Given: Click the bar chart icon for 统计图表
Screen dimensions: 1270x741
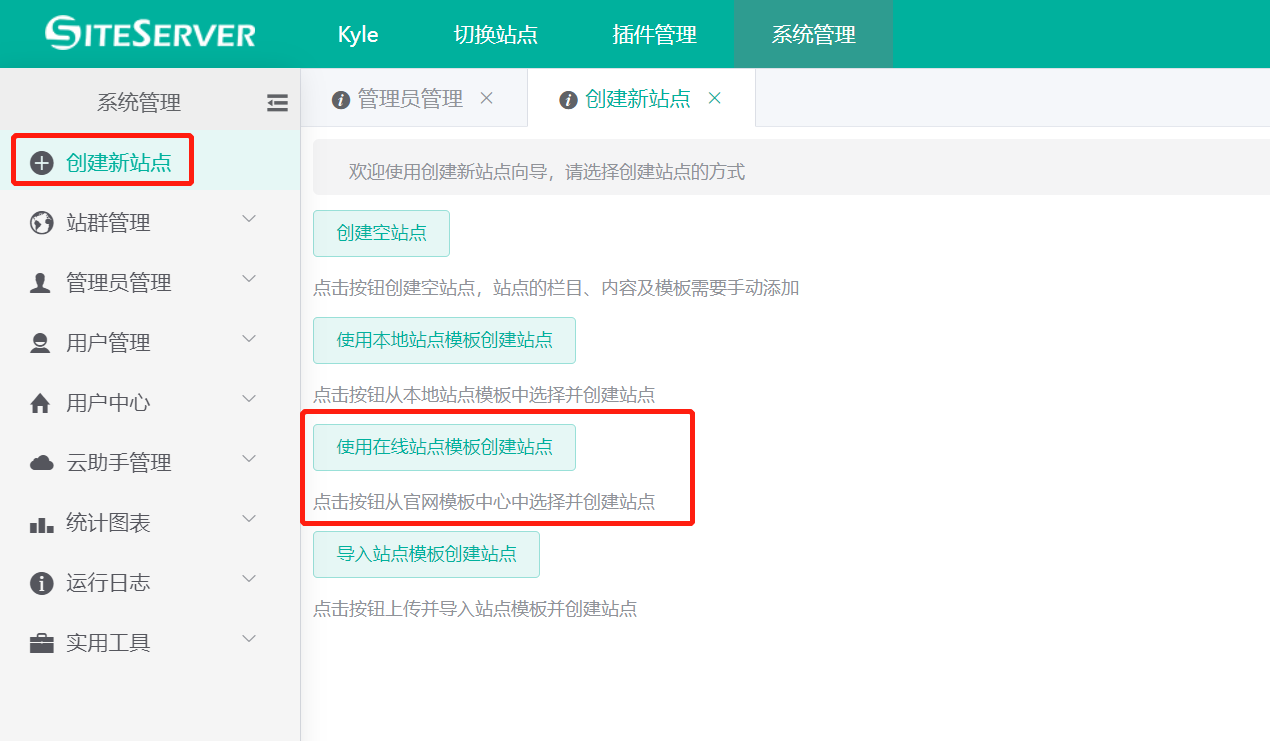Looking at the screenshot, I should (x=41, y=523).
